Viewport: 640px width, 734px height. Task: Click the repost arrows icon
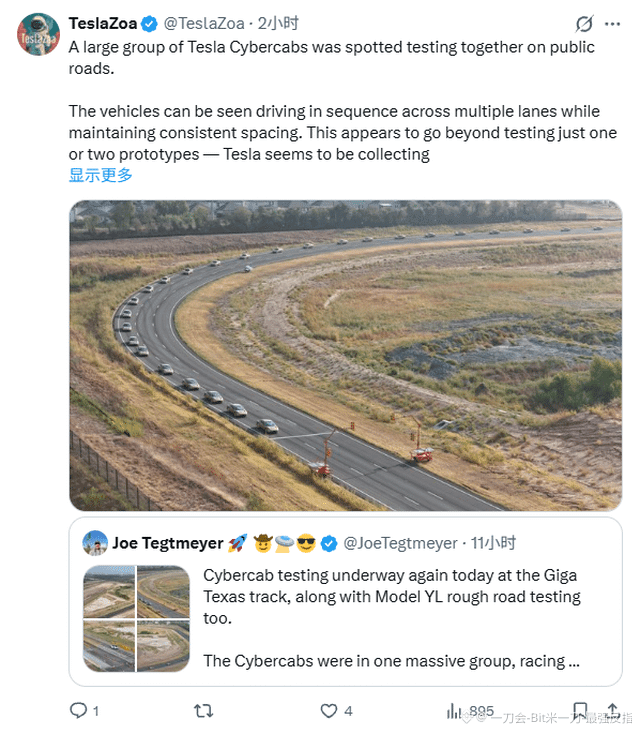click(204, 711)
